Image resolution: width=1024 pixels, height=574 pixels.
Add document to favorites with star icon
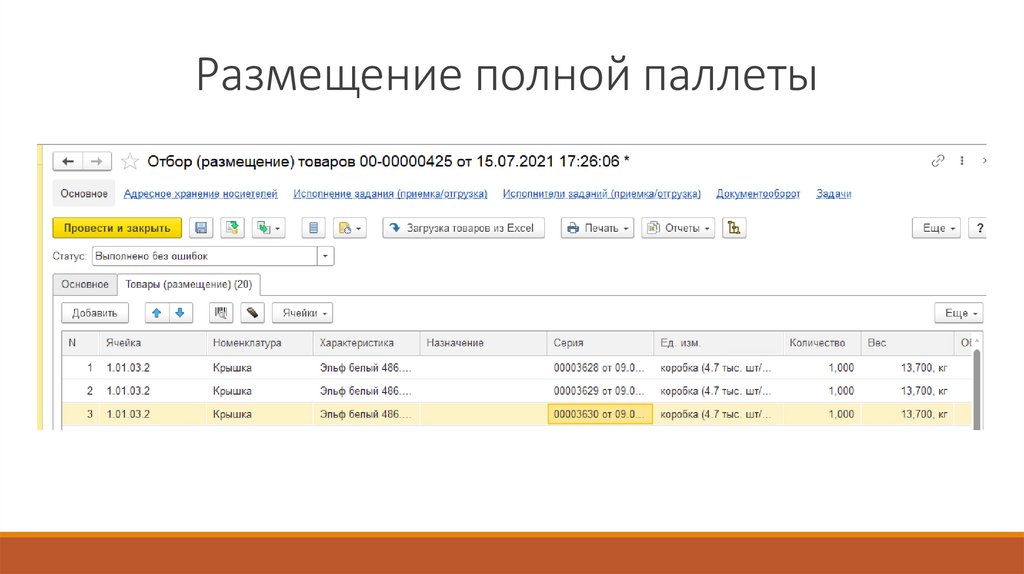click(x=130, y=161)
